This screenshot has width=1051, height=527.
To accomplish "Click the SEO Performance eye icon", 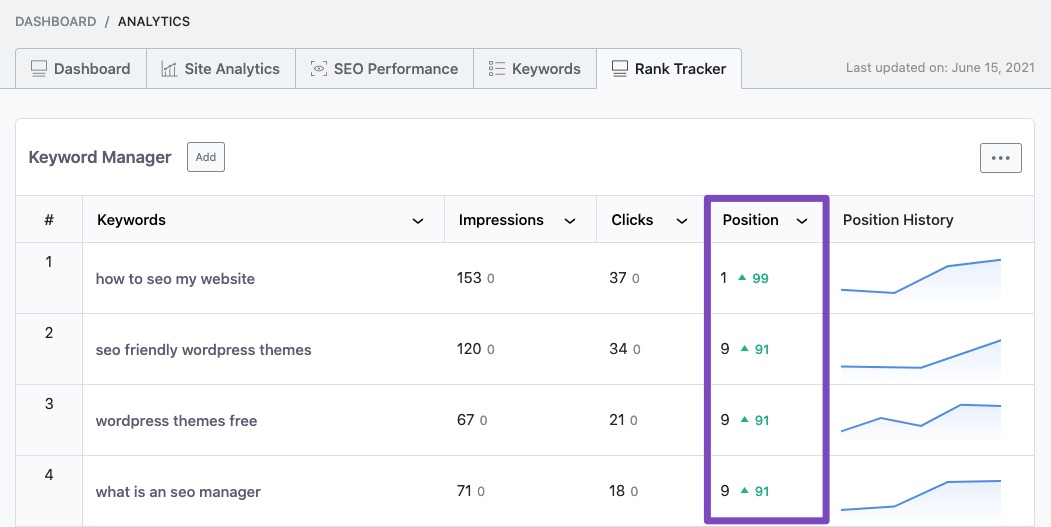I will (x=319, y=69).
